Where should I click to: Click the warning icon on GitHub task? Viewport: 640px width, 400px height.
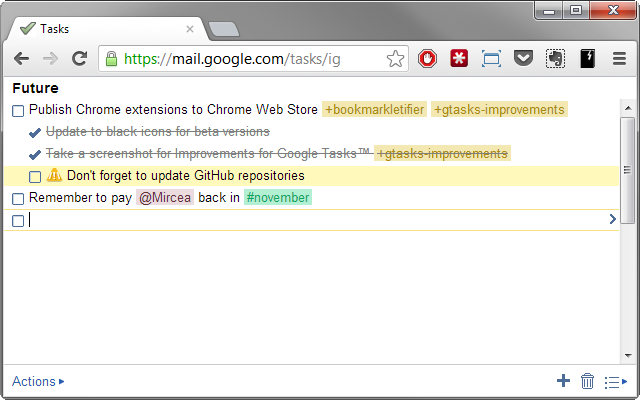(54, 175)
